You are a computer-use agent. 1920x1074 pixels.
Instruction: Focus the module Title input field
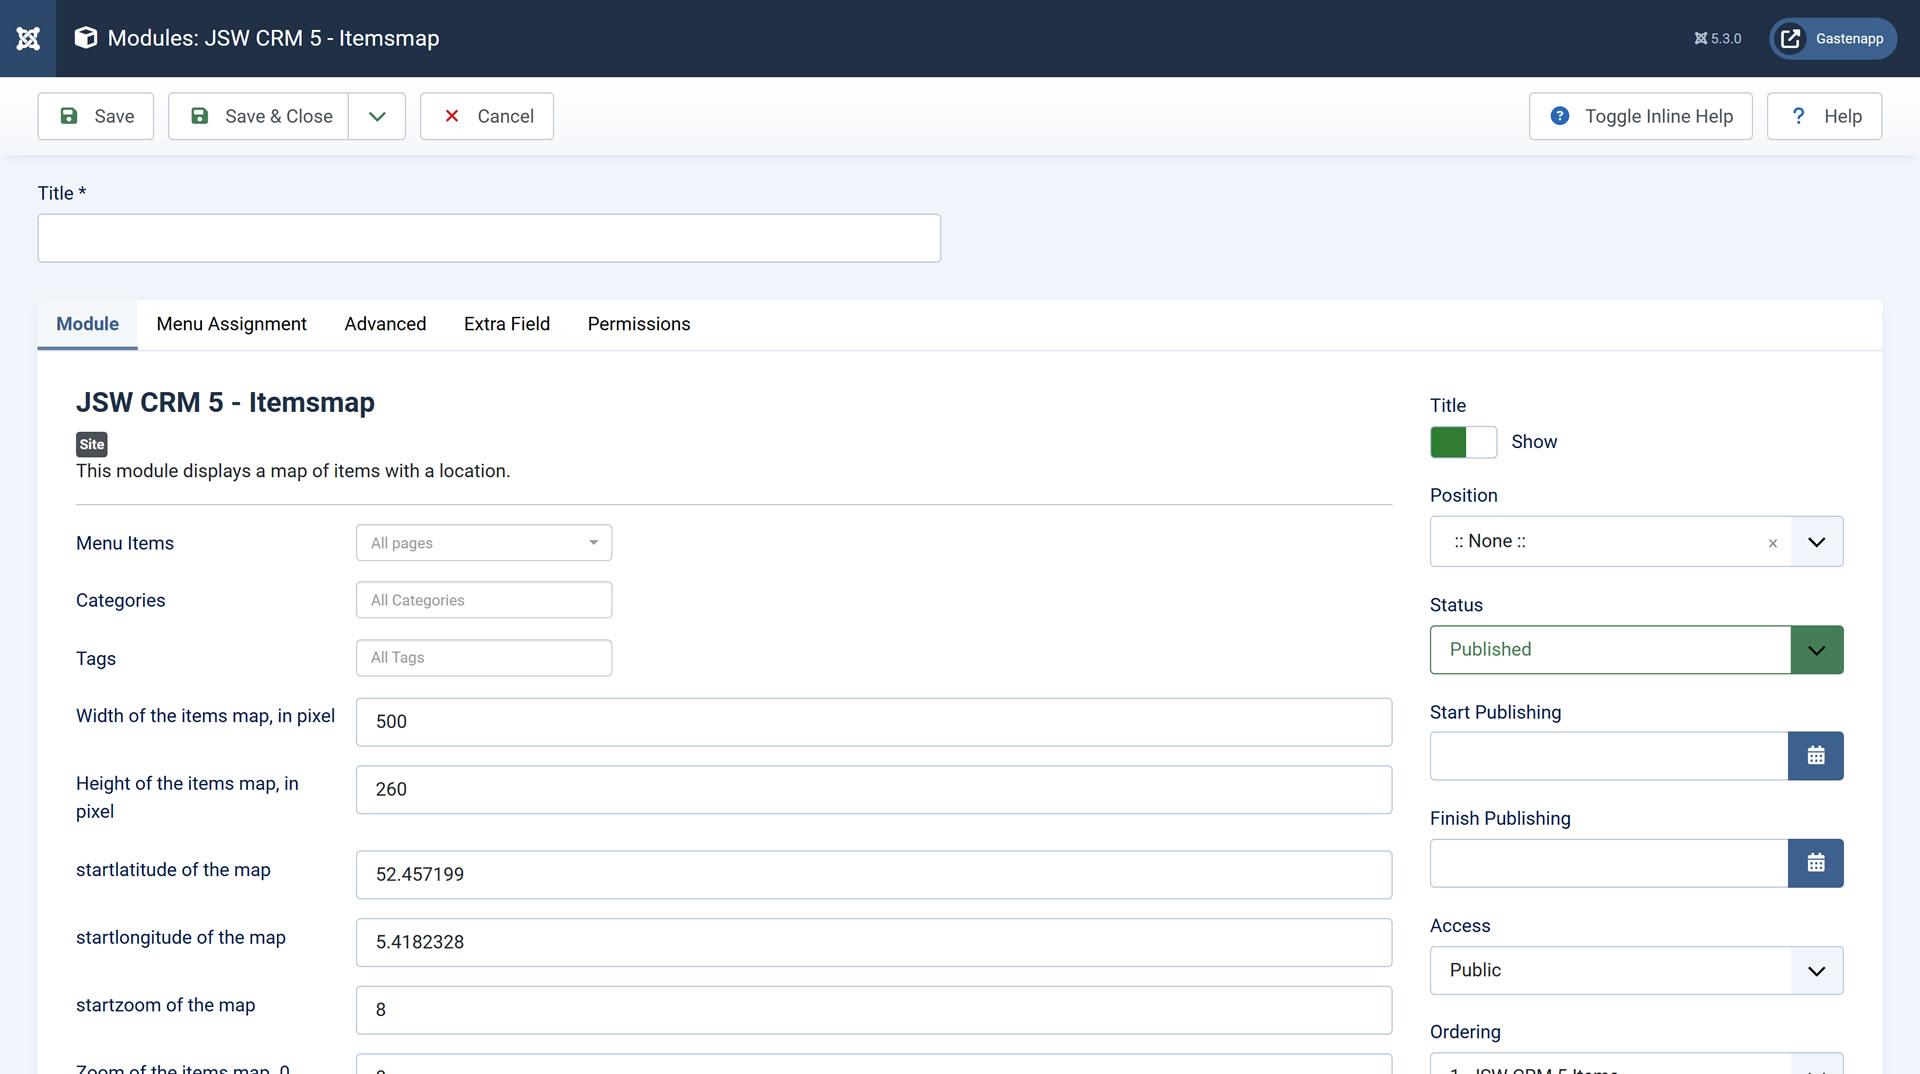489,238
